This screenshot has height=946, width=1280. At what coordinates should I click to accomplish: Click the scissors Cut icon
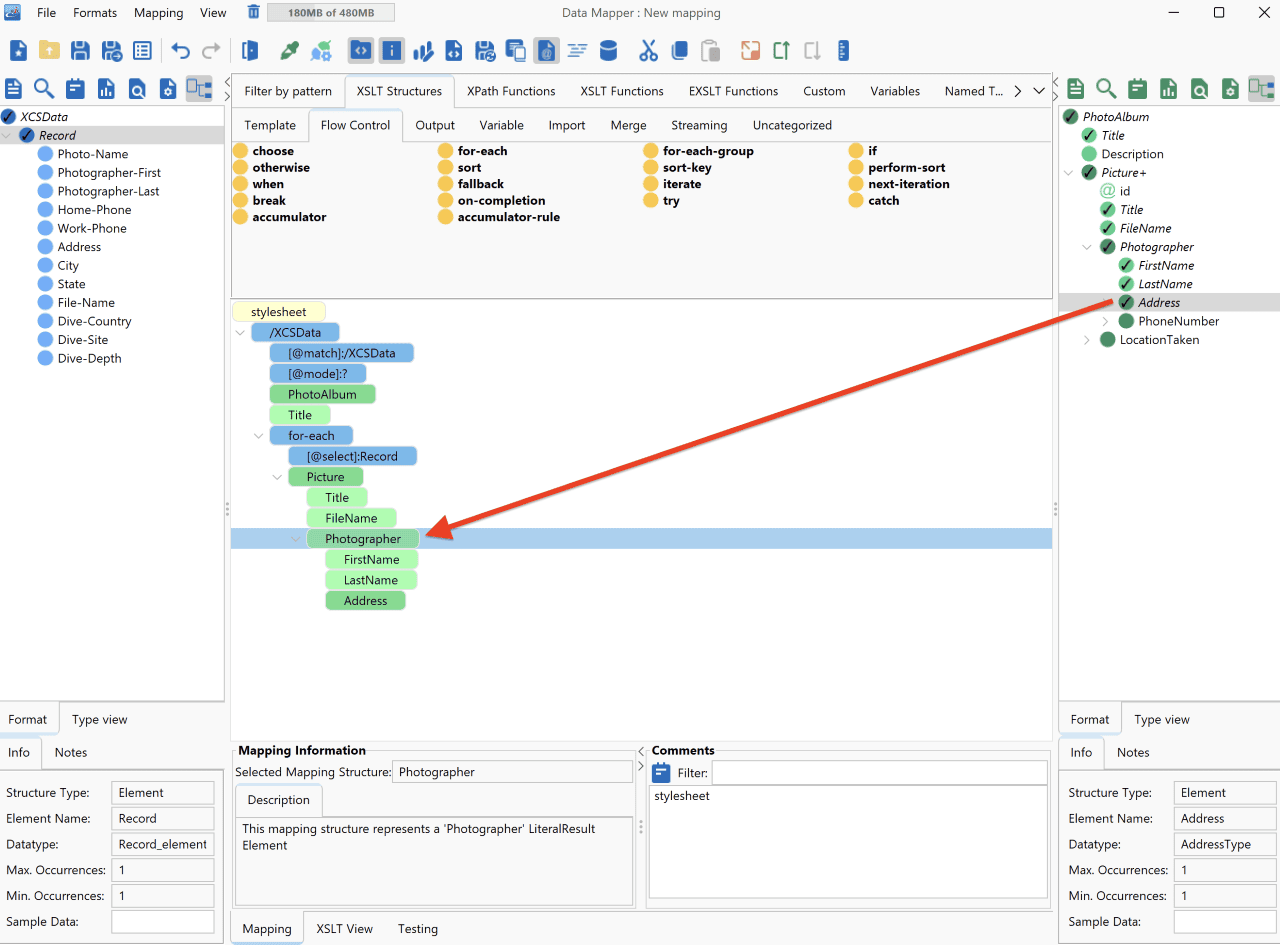(648, 51)
